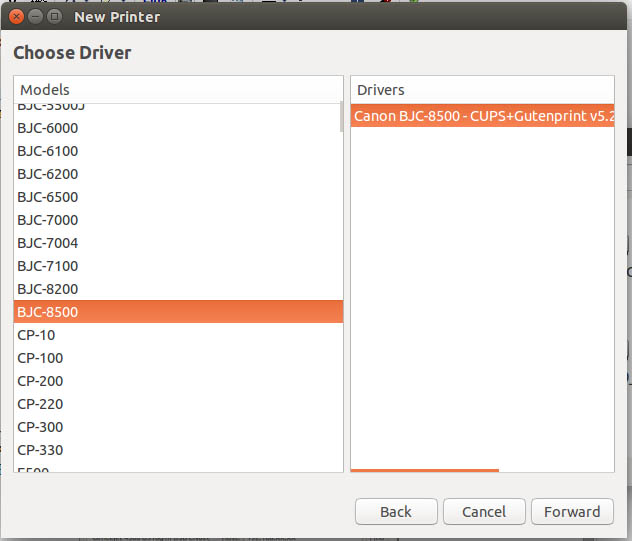Click the Cancel button
Screen dimensions: 632x541
pyautogui.click(x=484, y=512)
